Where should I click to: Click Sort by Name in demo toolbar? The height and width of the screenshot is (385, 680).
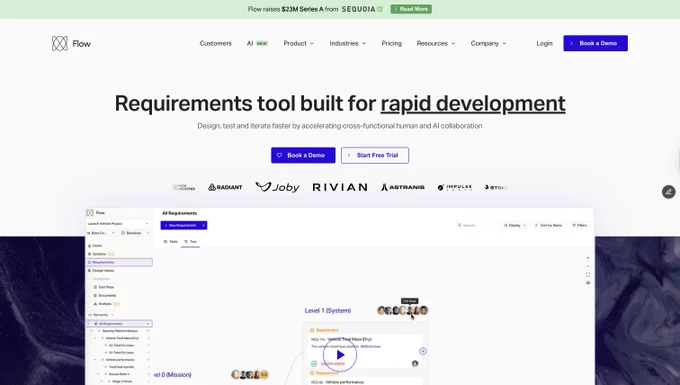(548, 225)
